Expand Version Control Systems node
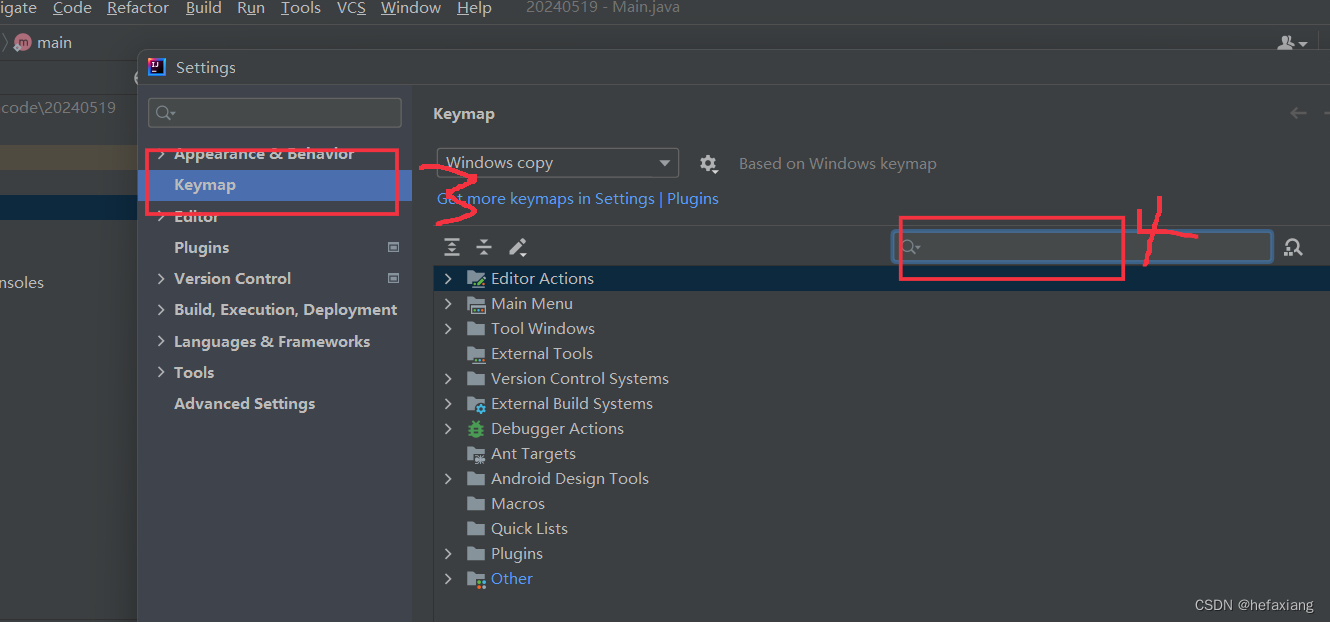The height and width of the screenshot is (623, 1330). pos(448,379)
